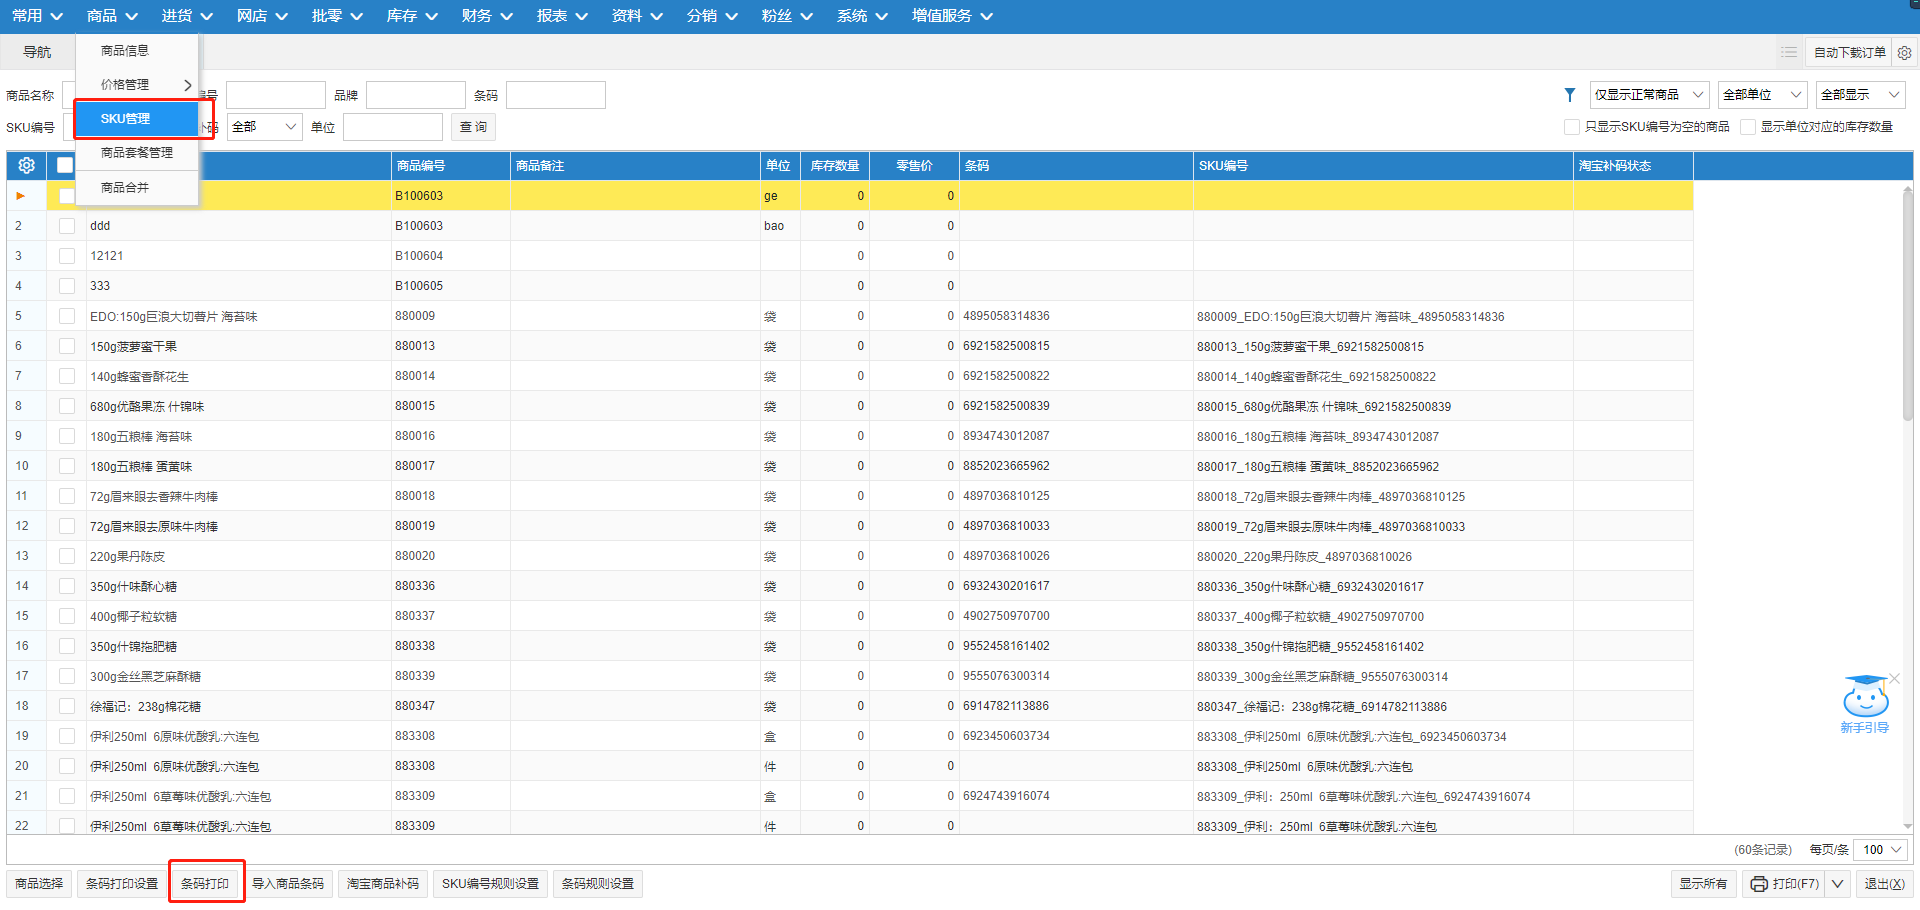This screenshot has width=1920, height=910.
Task: Sort by the 商品编号 column header
Action: click(450, 166)
